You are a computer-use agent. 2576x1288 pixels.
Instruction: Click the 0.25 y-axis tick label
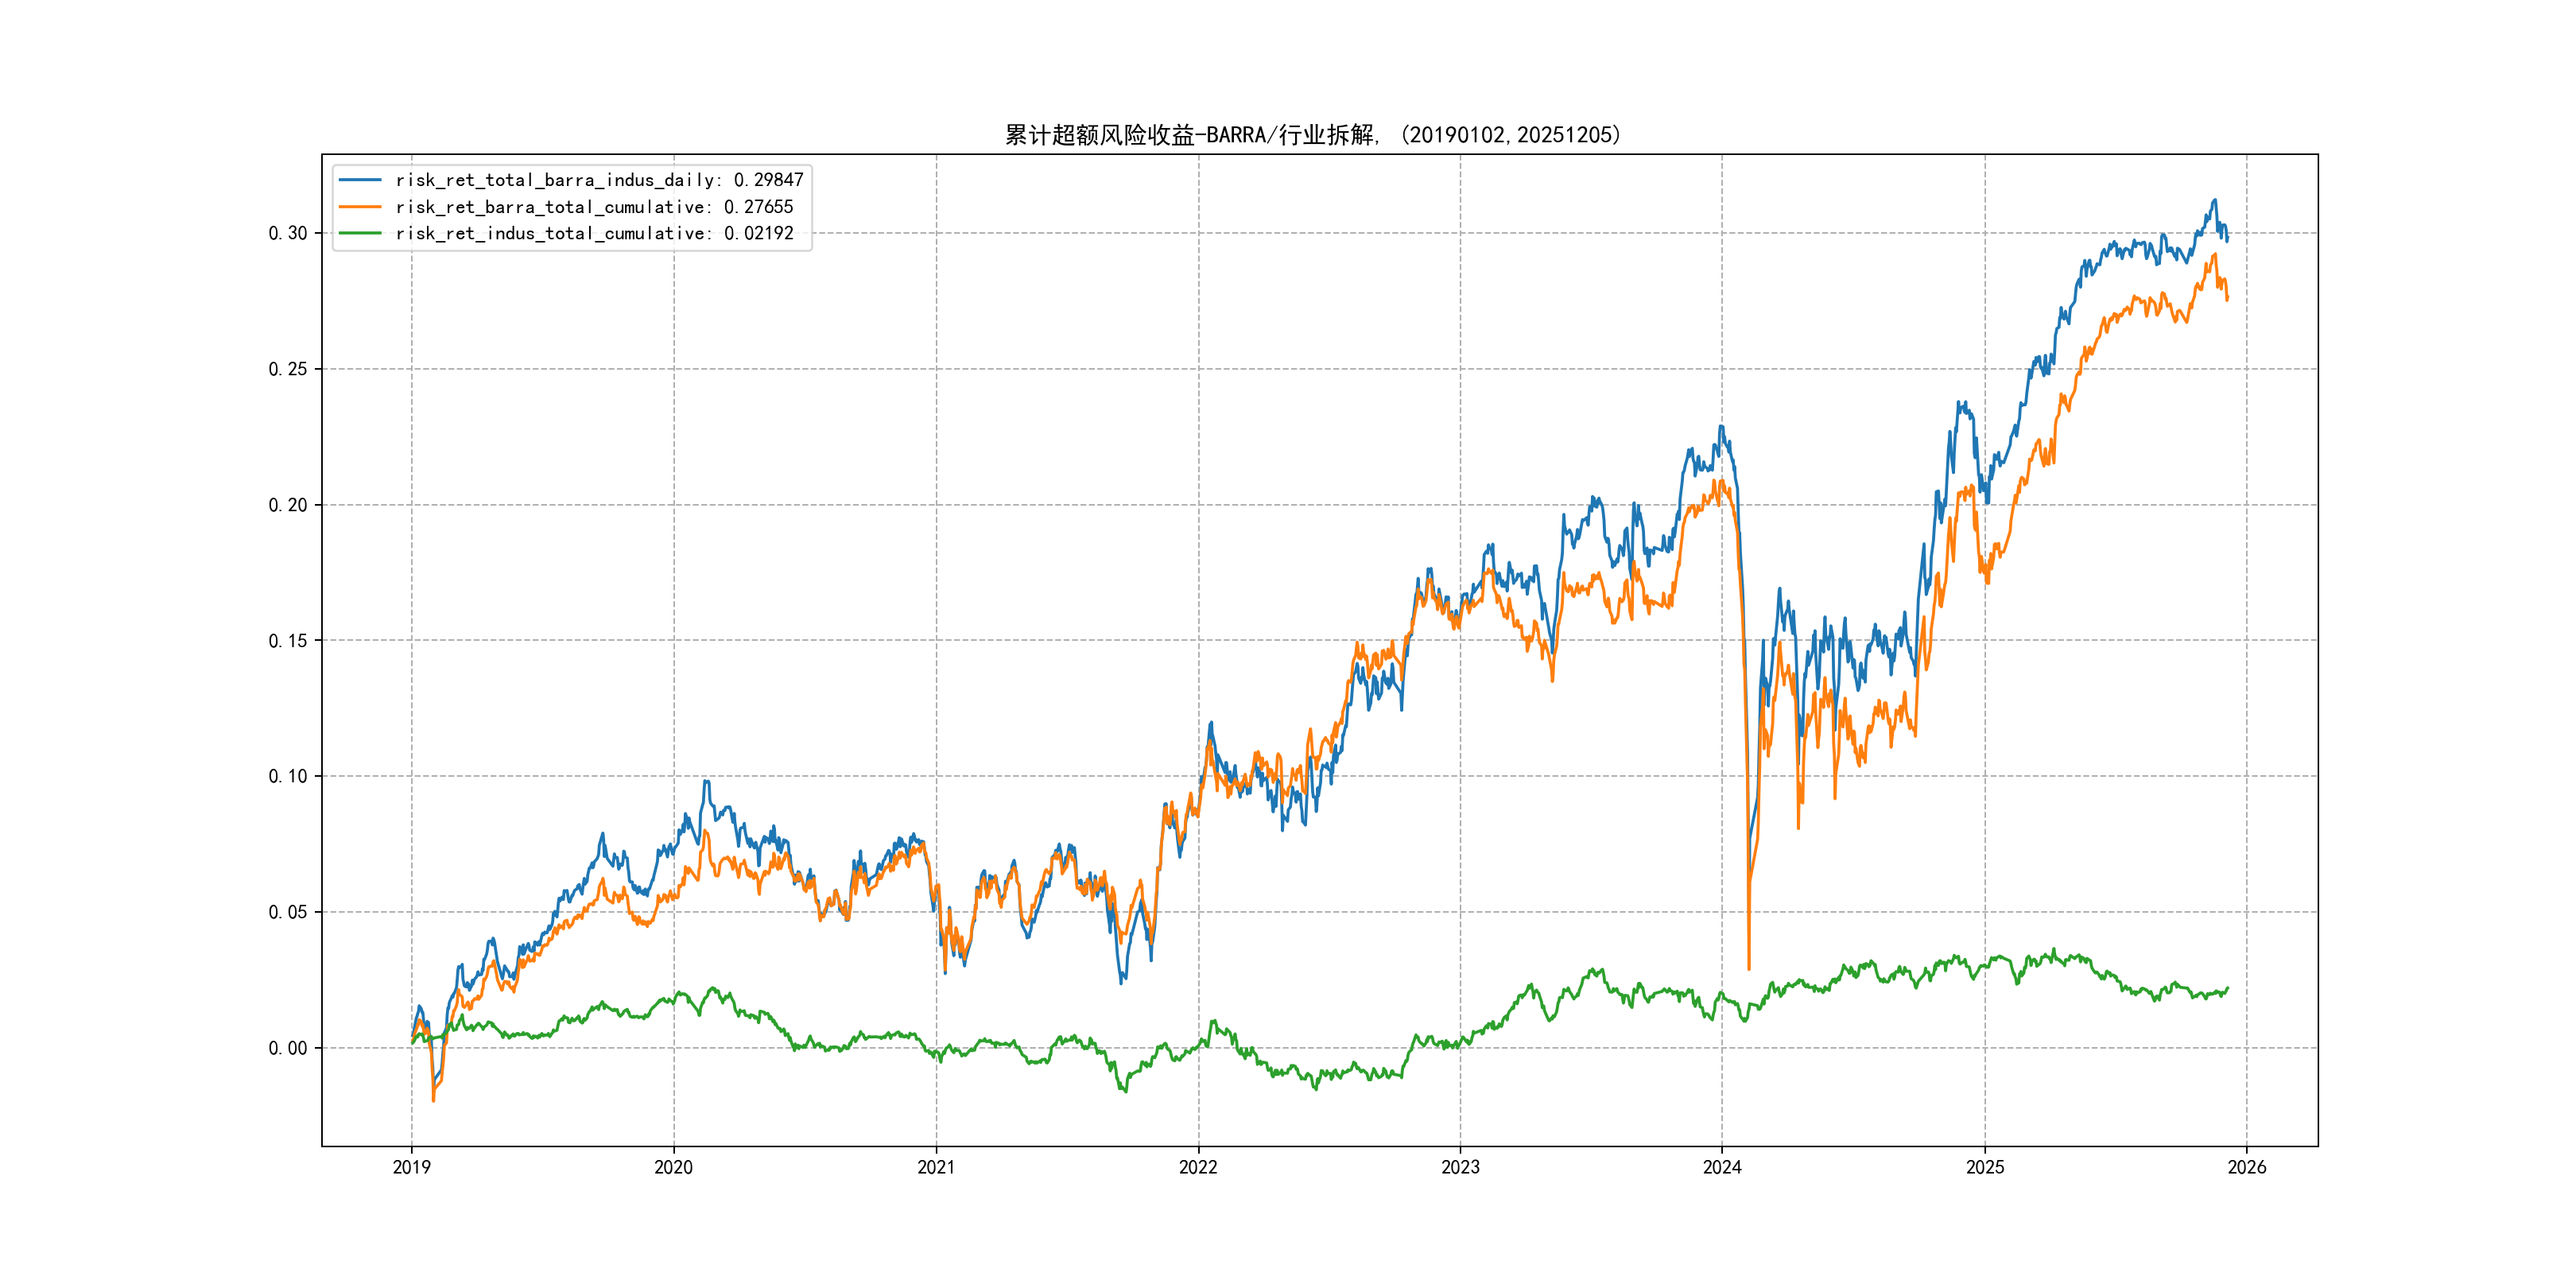point(288,369)
